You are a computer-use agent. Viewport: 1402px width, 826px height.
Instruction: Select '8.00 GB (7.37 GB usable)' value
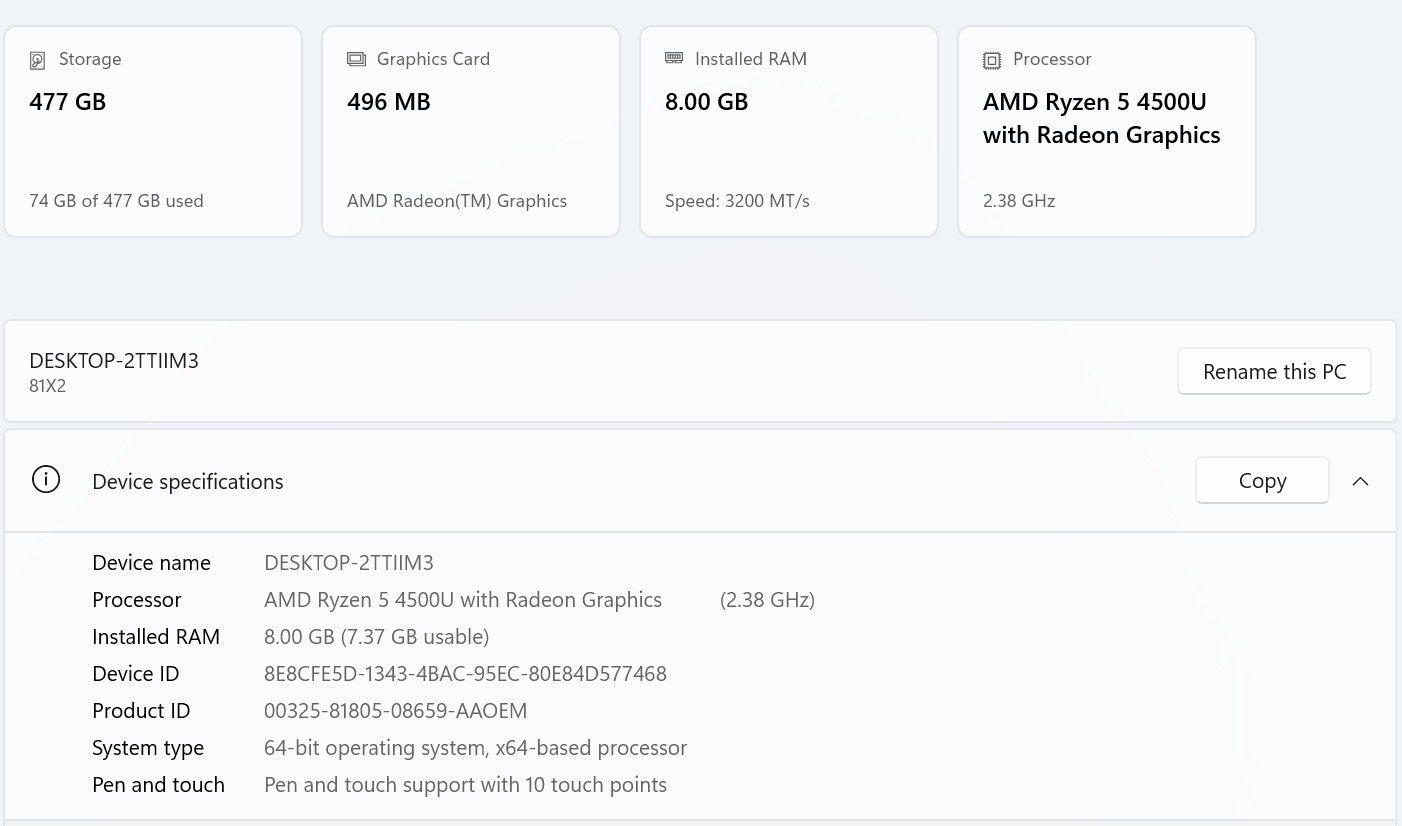point(376,637)
